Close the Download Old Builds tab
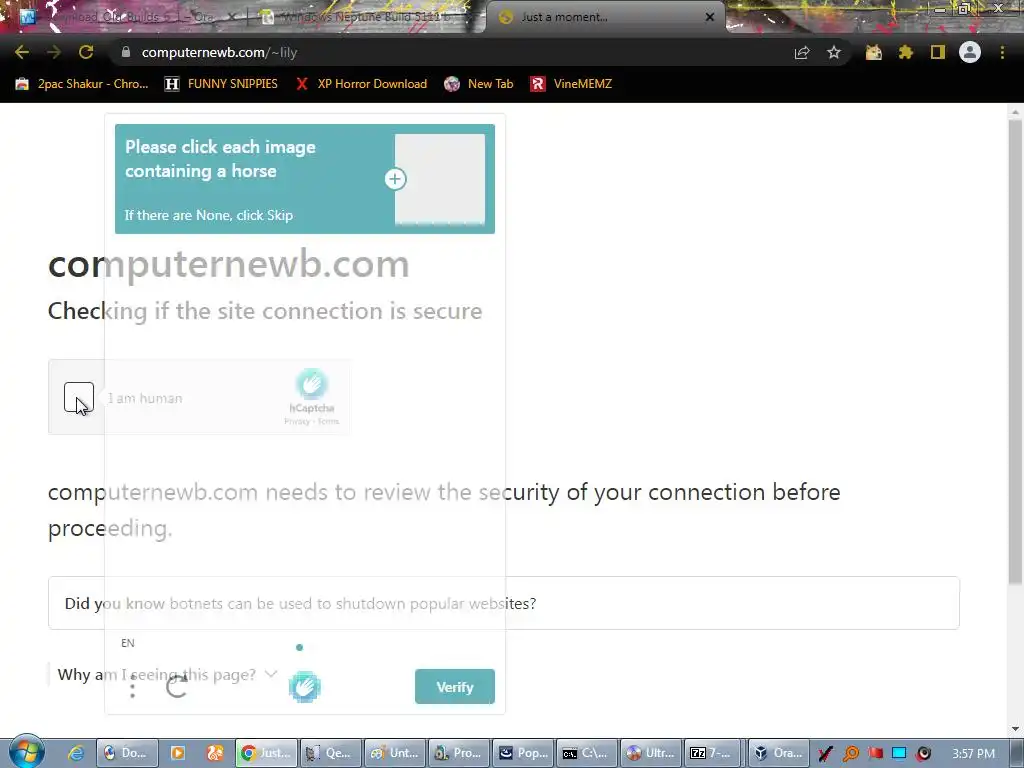The height and width of the screenshot is (768, 1024). point(232,17)
